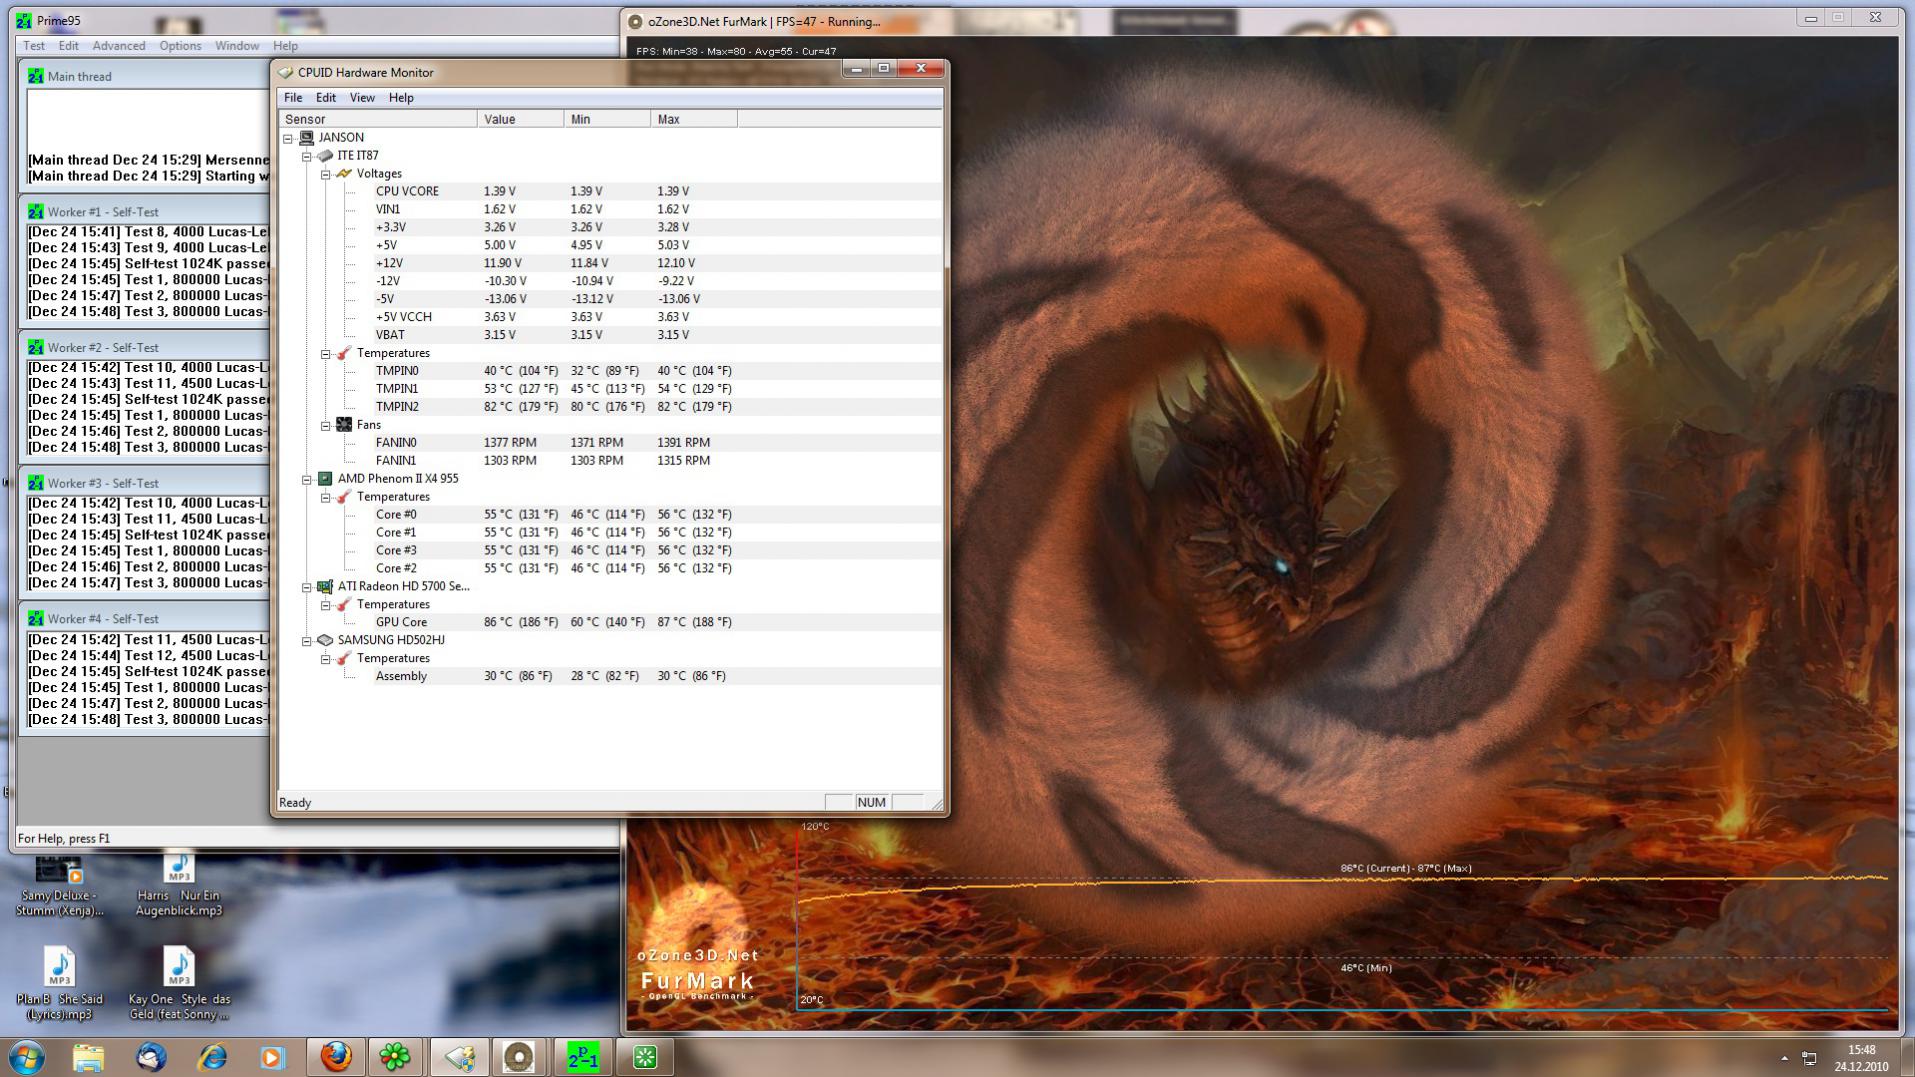This screenshot has width=1915, height=1077.
Task: Click the NUM indicator in the status bar
Action: pos(871,802)
